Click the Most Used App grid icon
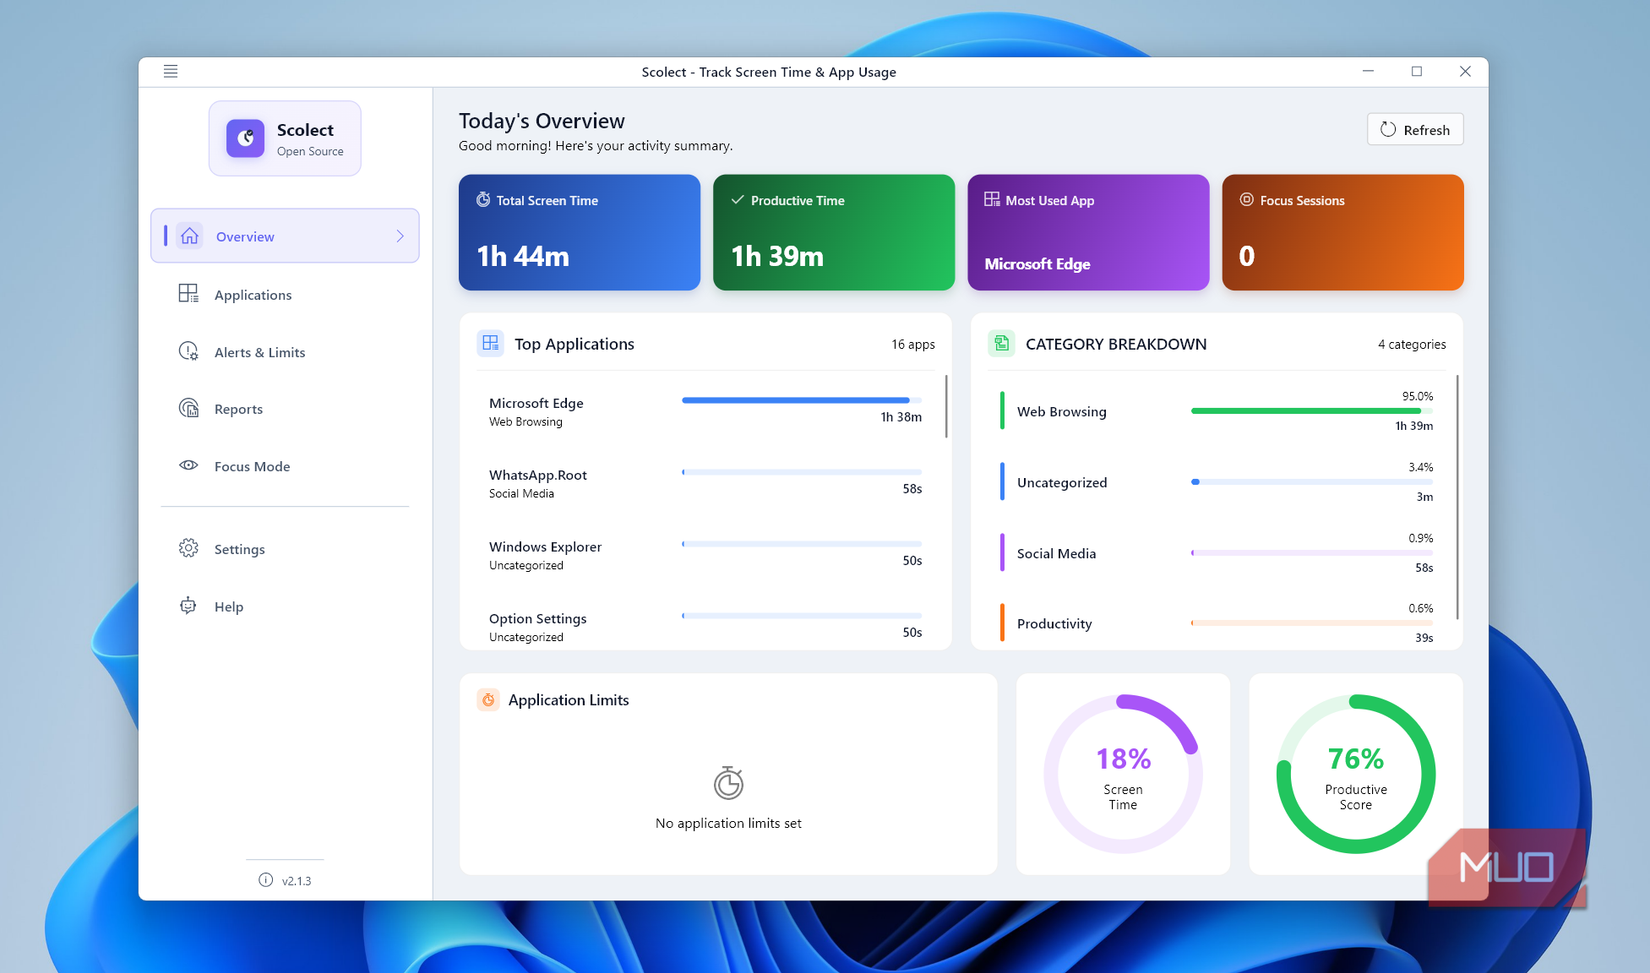Screen dimensions: 1650x973 [991, 200]
